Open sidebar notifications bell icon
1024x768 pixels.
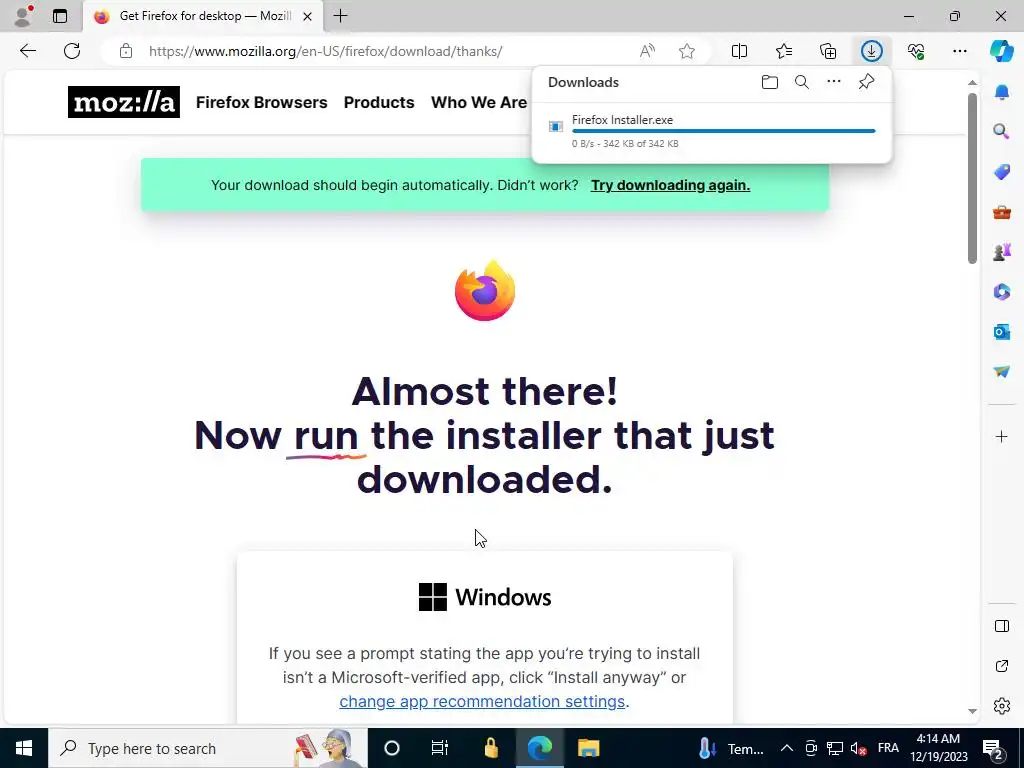[1001, 92]
